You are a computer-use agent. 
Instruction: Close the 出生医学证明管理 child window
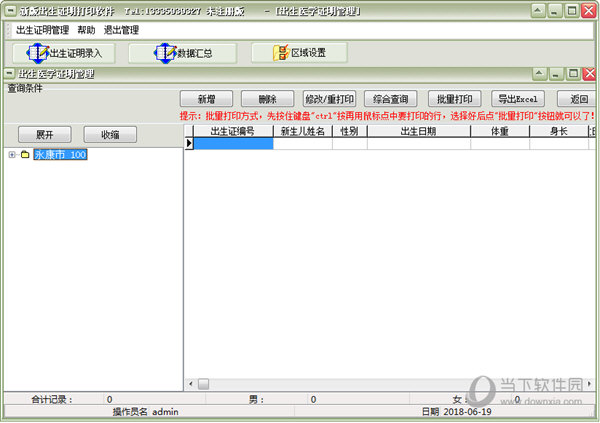click(589, 73)
